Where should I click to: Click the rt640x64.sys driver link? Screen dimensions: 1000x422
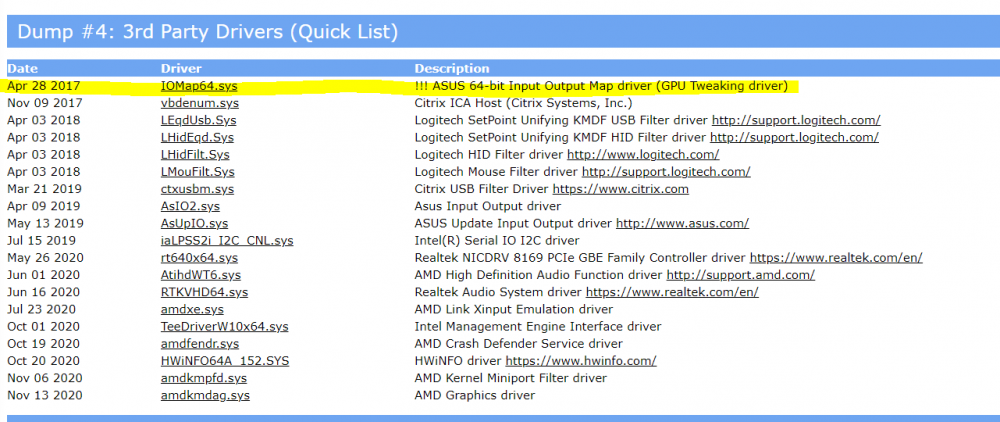[x=200, y=258]
